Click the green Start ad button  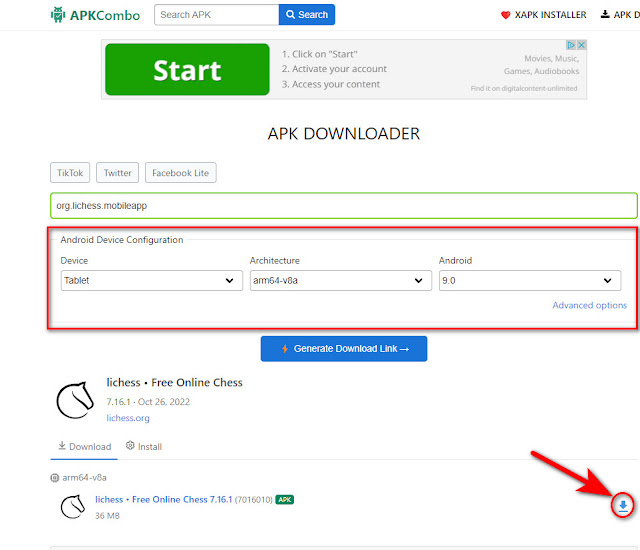[x=187, y=69]
